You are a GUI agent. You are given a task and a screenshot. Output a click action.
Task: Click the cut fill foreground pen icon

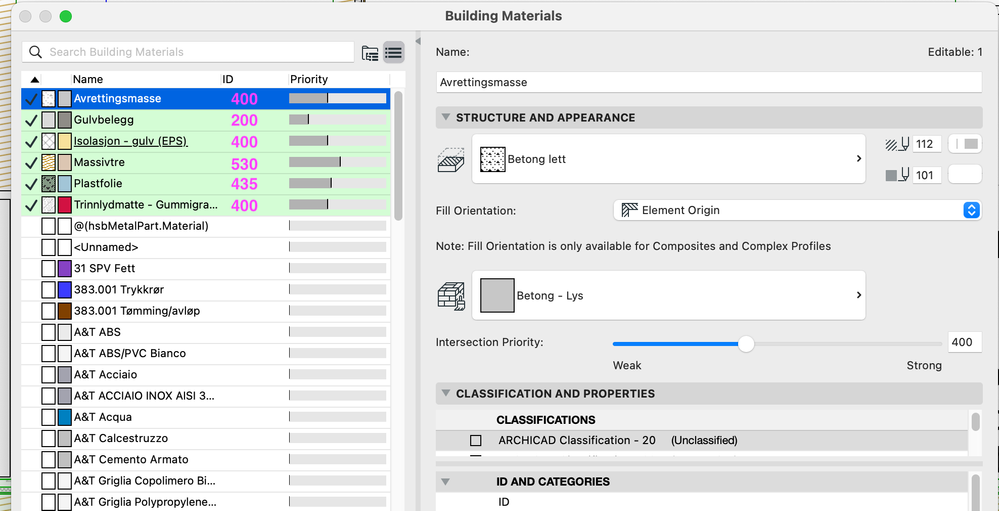(x=898, y=144)
